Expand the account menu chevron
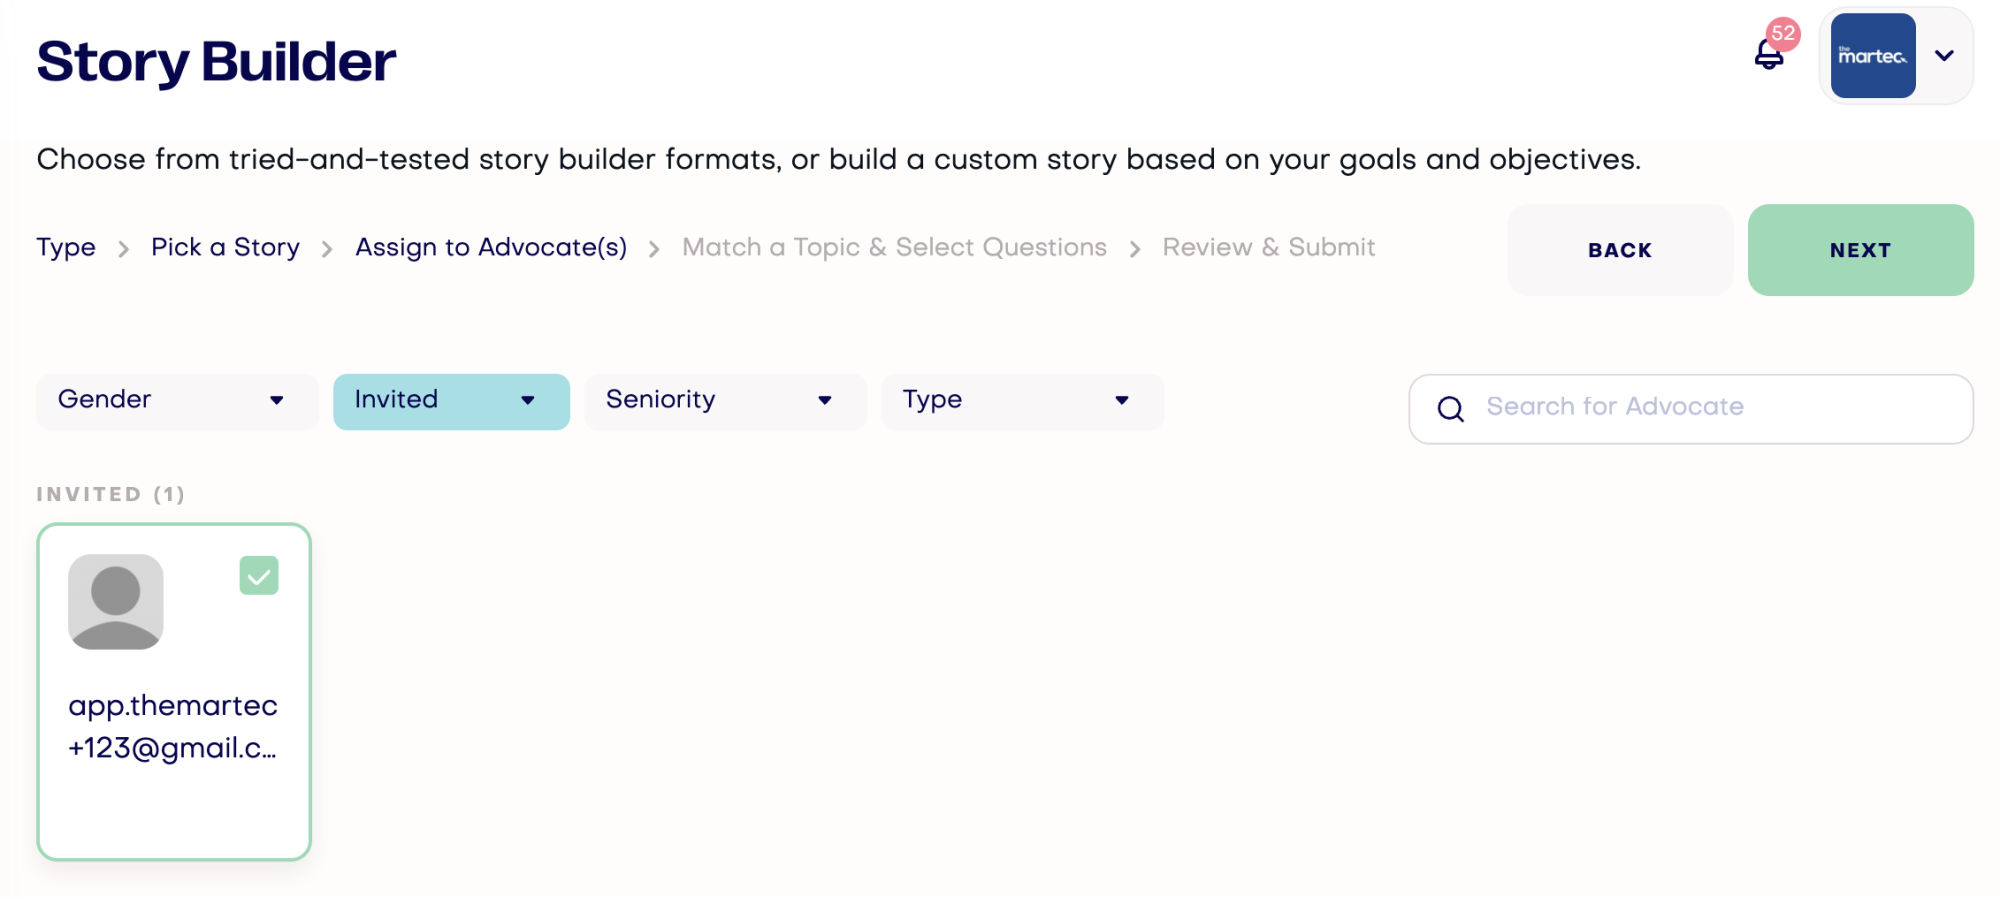 [x=1944, y=56]
